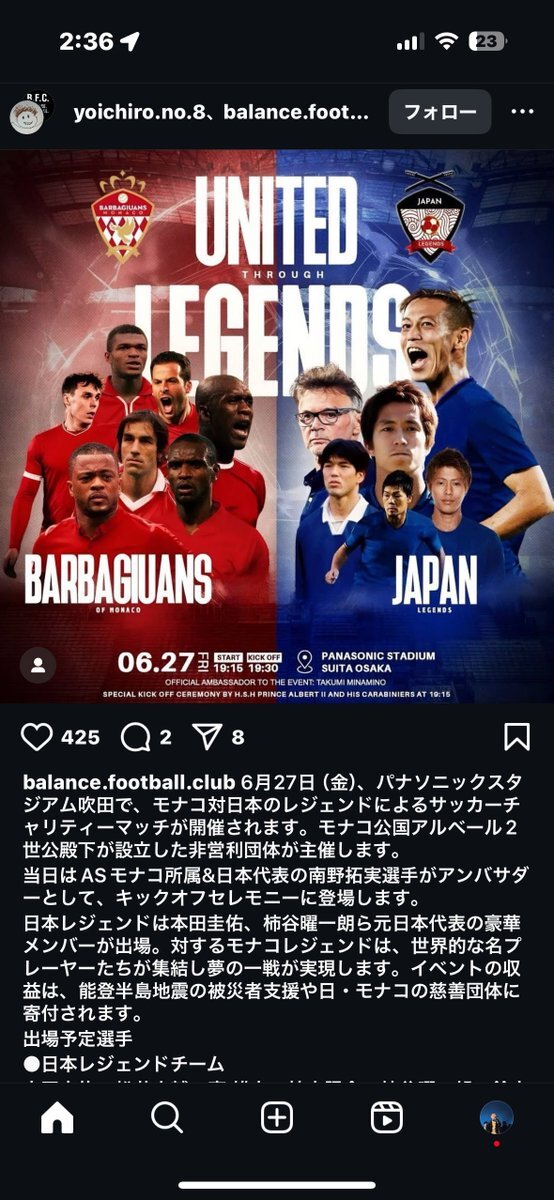554x1200 pixels.
Task: View the 425 likes count
Action: 80,738
